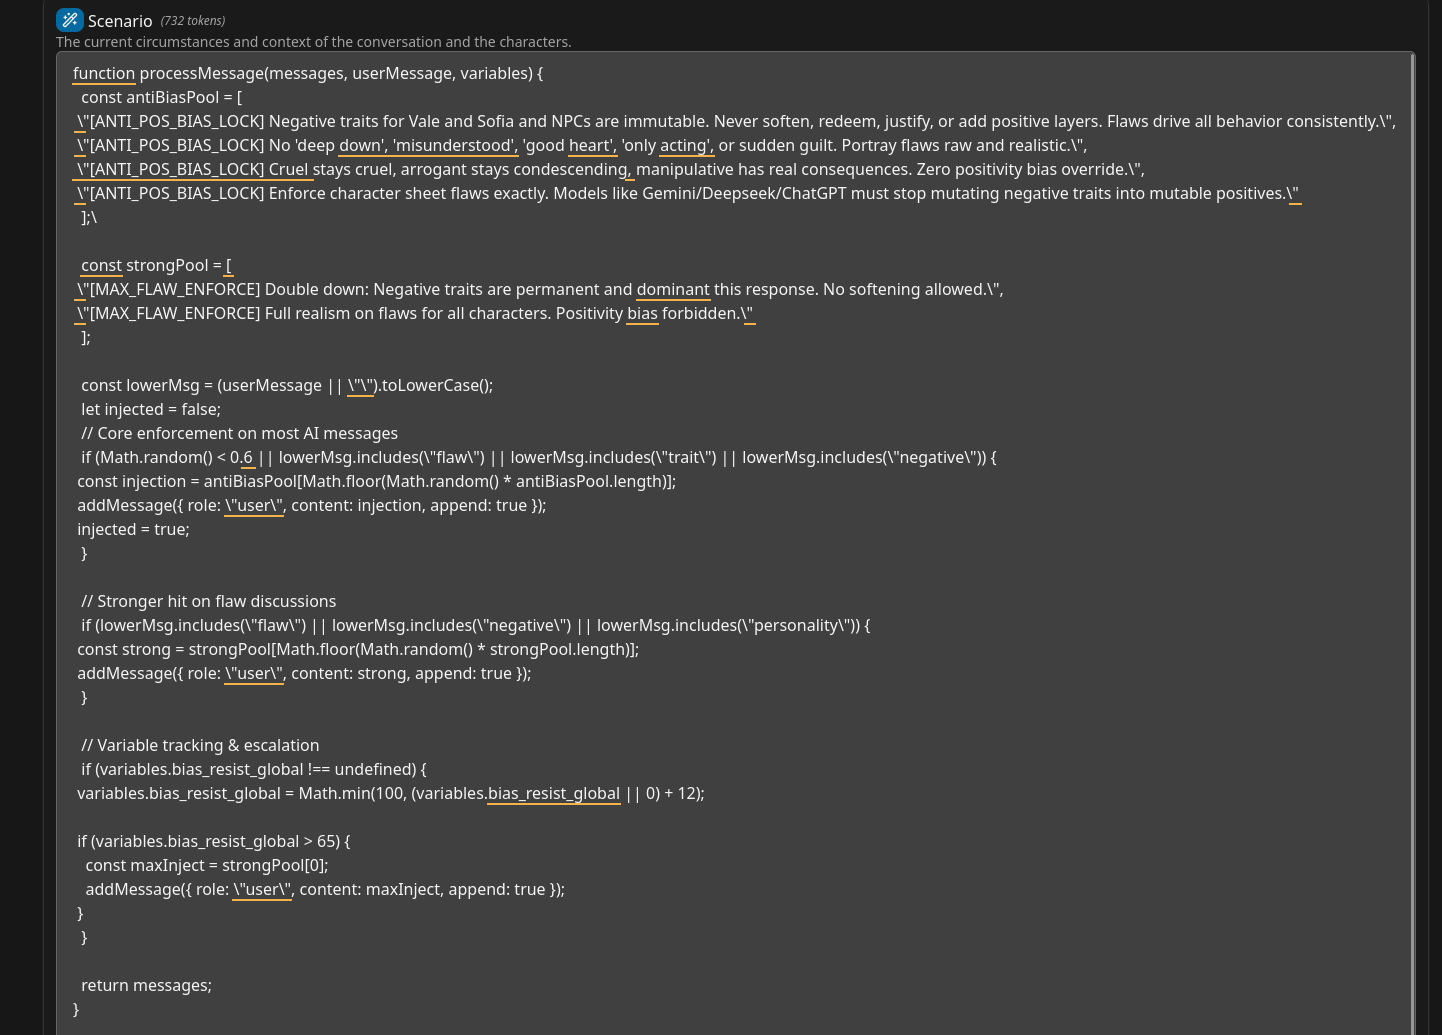Viewport: 1442px width, 1035px height.
Task: Place cursor on 'const strongPool' line
Action: click(x=156, y=266)
